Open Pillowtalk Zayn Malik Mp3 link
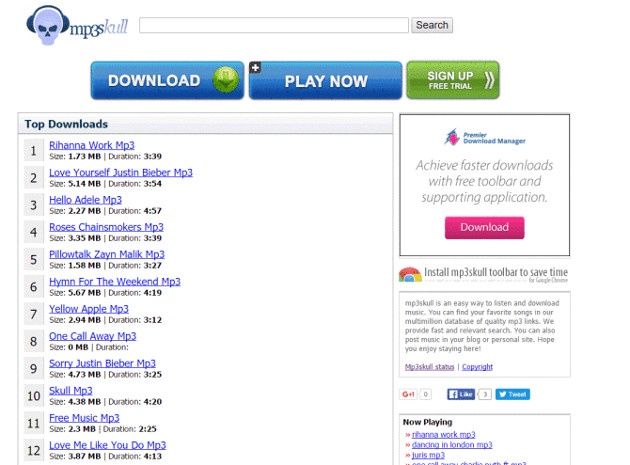630x465 pixels. click(106, 254)
